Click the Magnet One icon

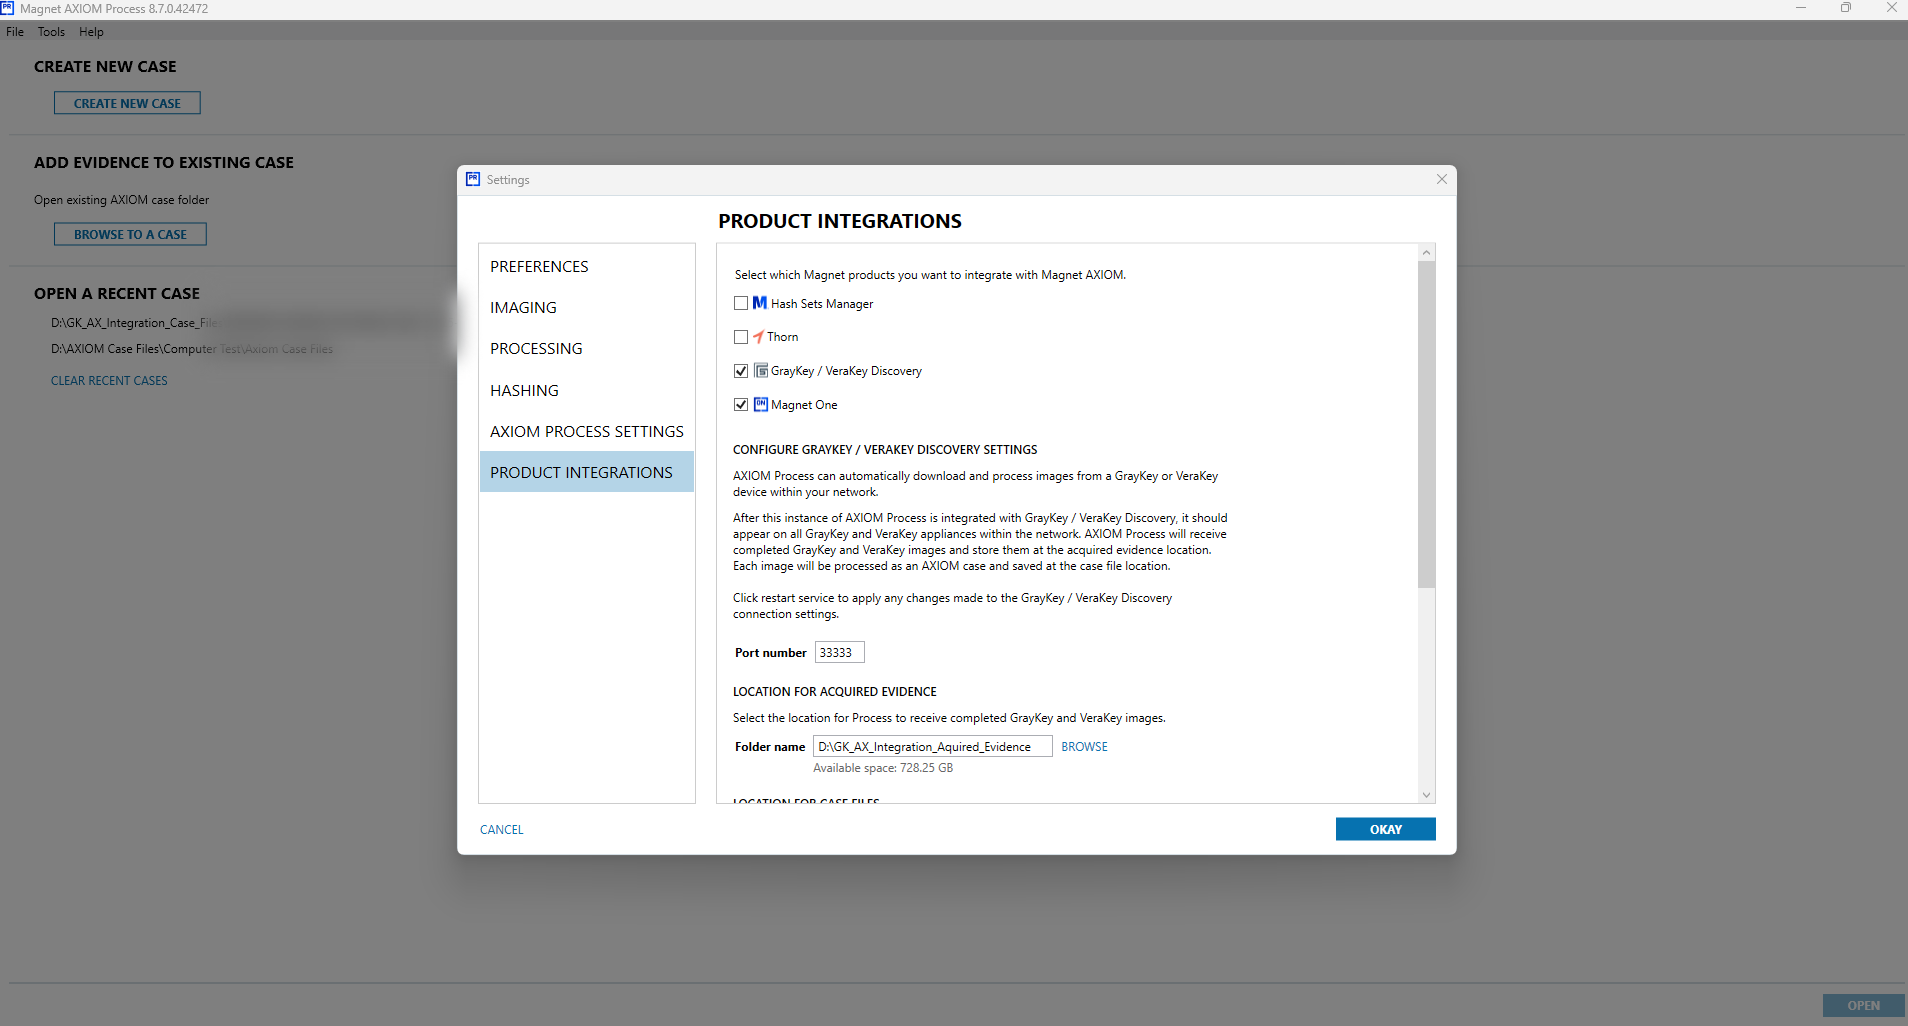[x=761, y=405]
